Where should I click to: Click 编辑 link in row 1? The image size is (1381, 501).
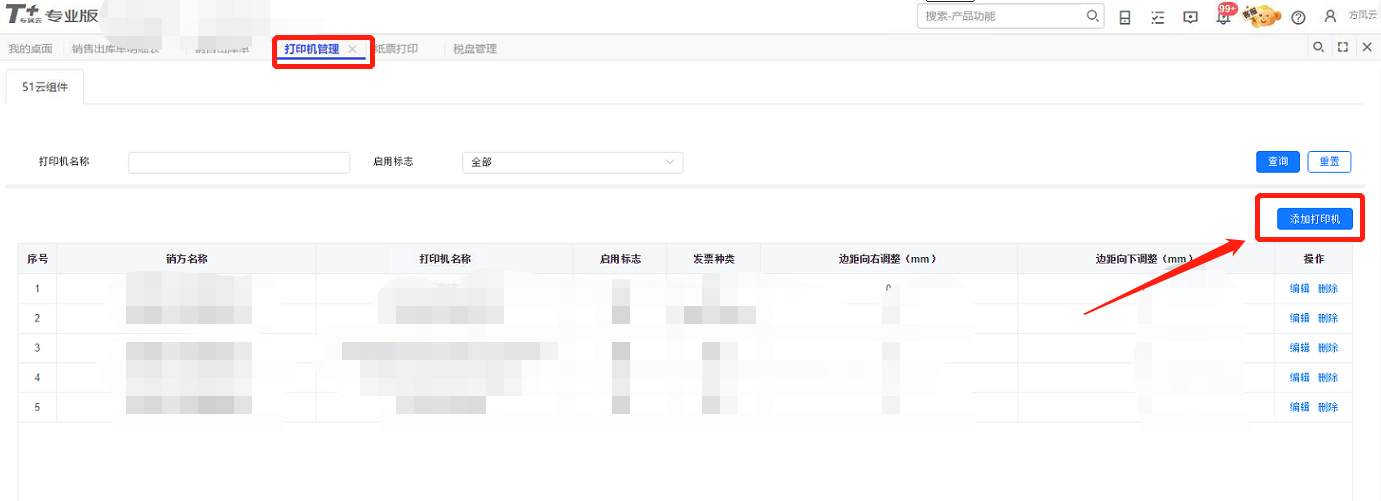1299,289
